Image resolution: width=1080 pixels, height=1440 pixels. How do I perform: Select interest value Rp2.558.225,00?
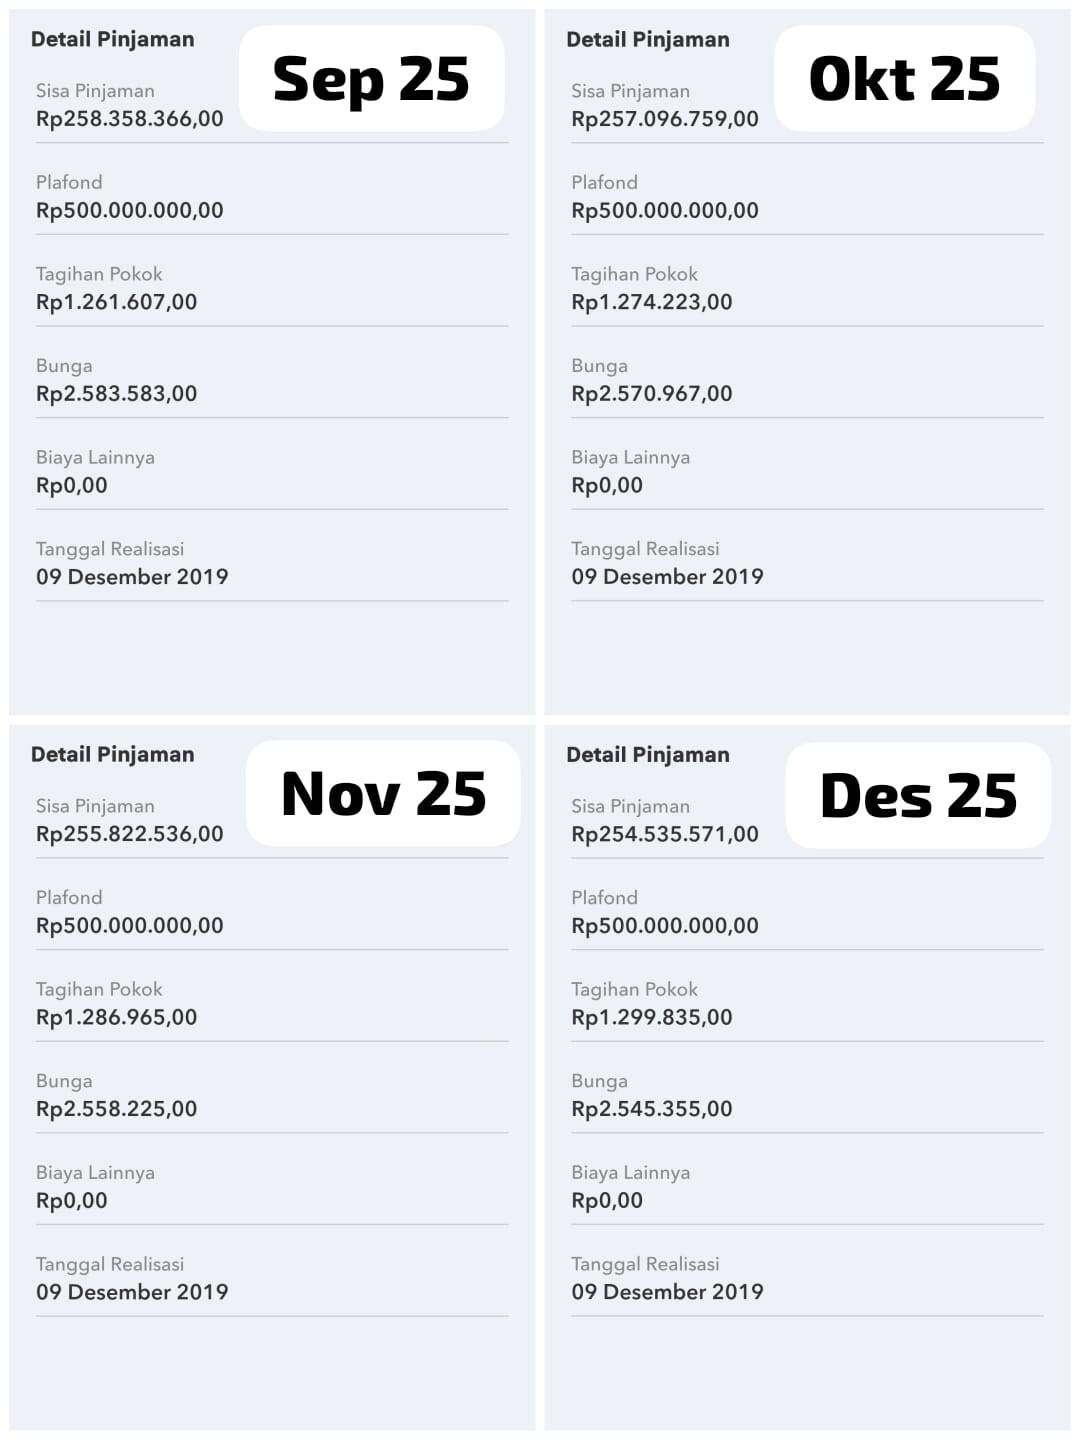tap(117, 1109)
